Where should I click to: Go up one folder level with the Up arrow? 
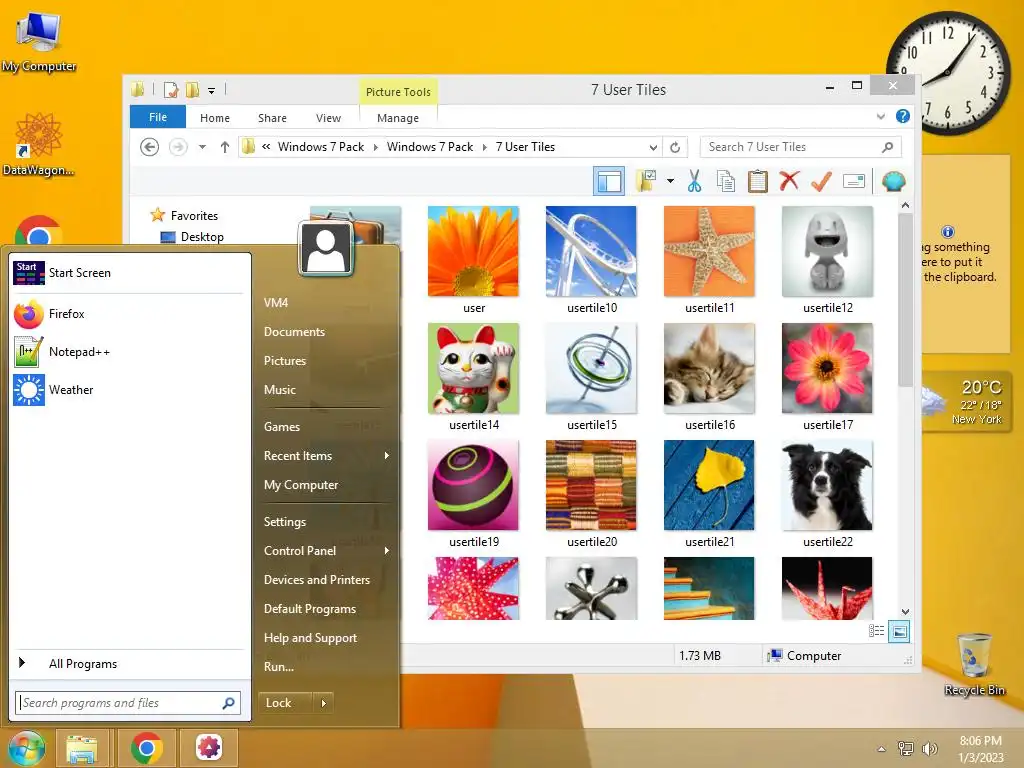pos(225,147)
